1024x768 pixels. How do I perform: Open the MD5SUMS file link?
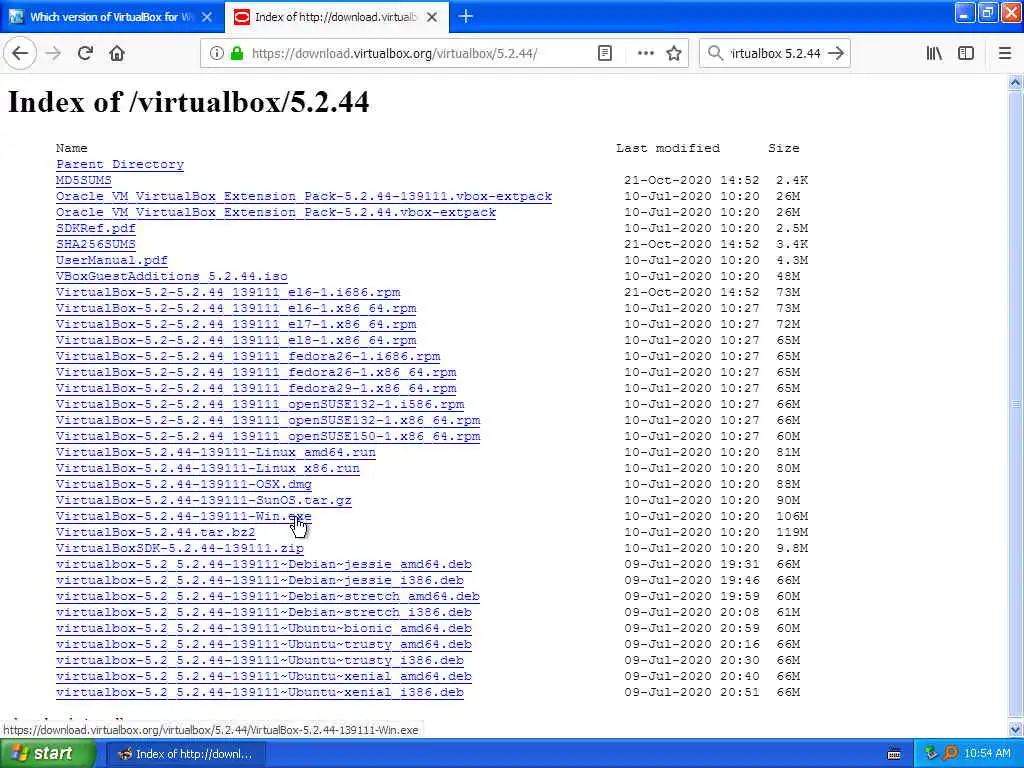(x=84, y=180)
